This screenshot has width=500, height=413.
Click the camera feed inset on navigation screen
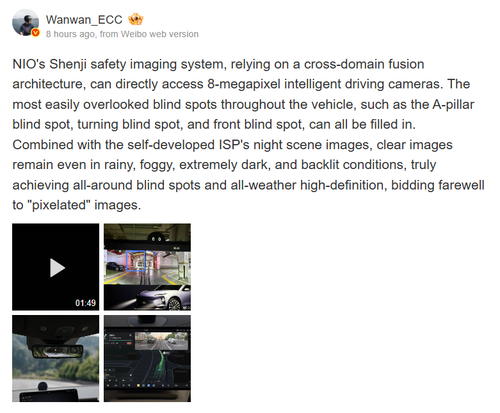tap(161, 341)
